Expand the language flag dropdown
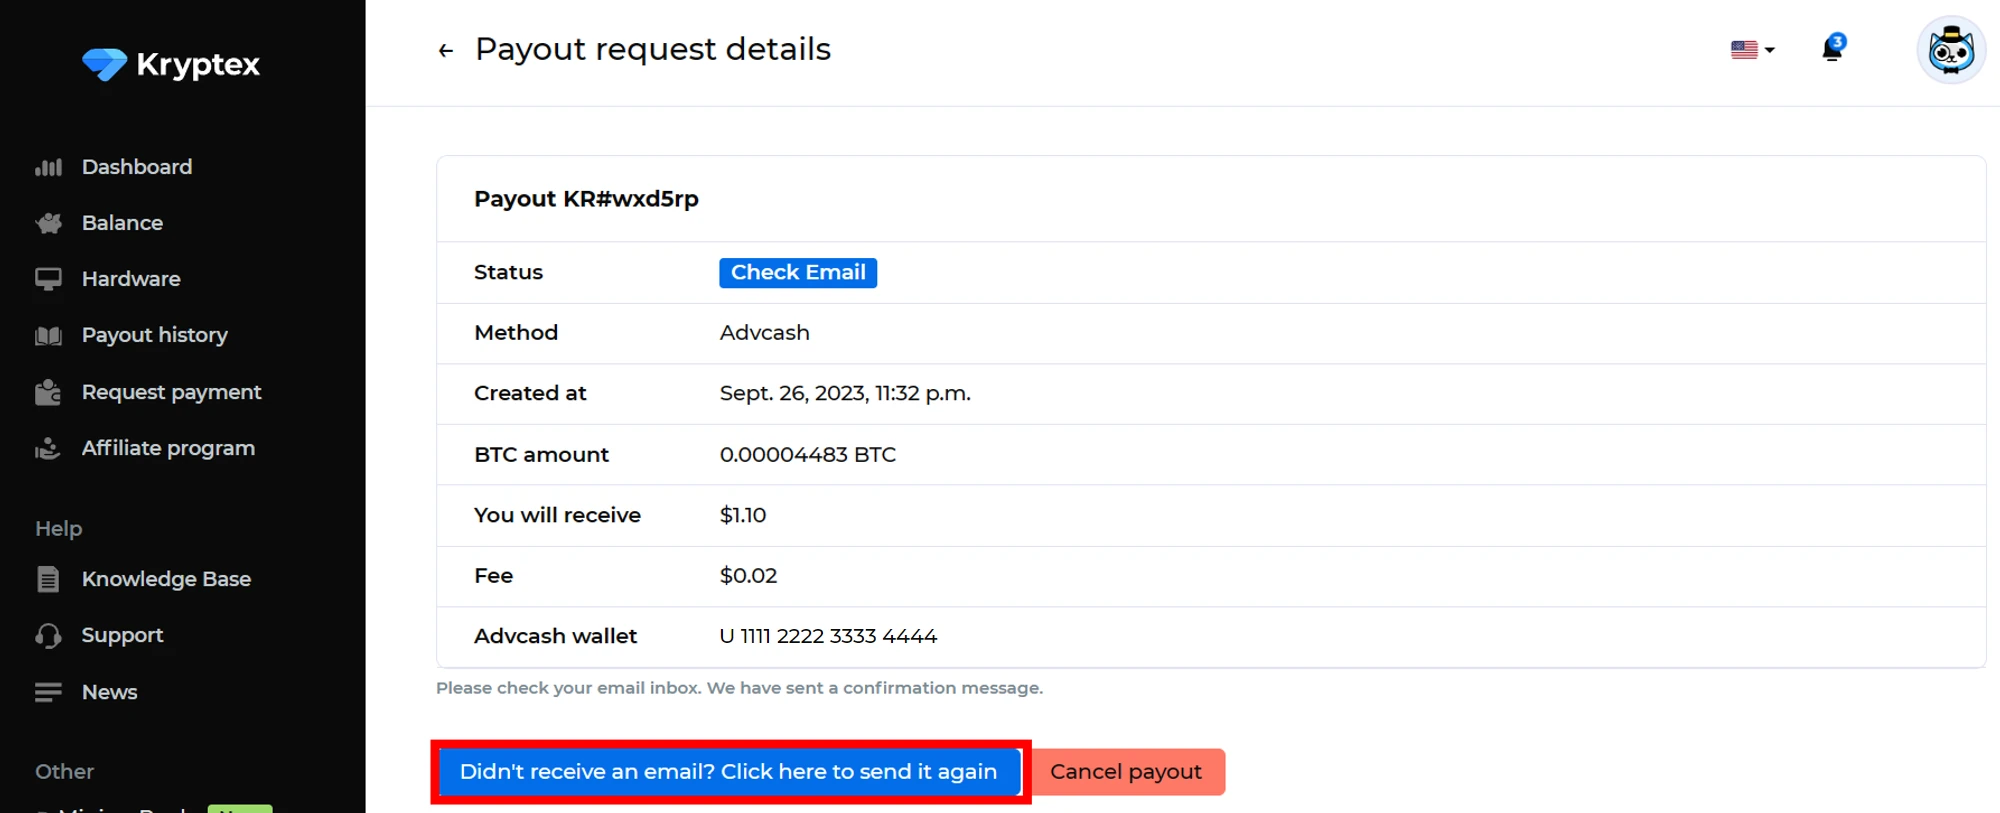2000x813 pixels. (x=1752, y=50)
